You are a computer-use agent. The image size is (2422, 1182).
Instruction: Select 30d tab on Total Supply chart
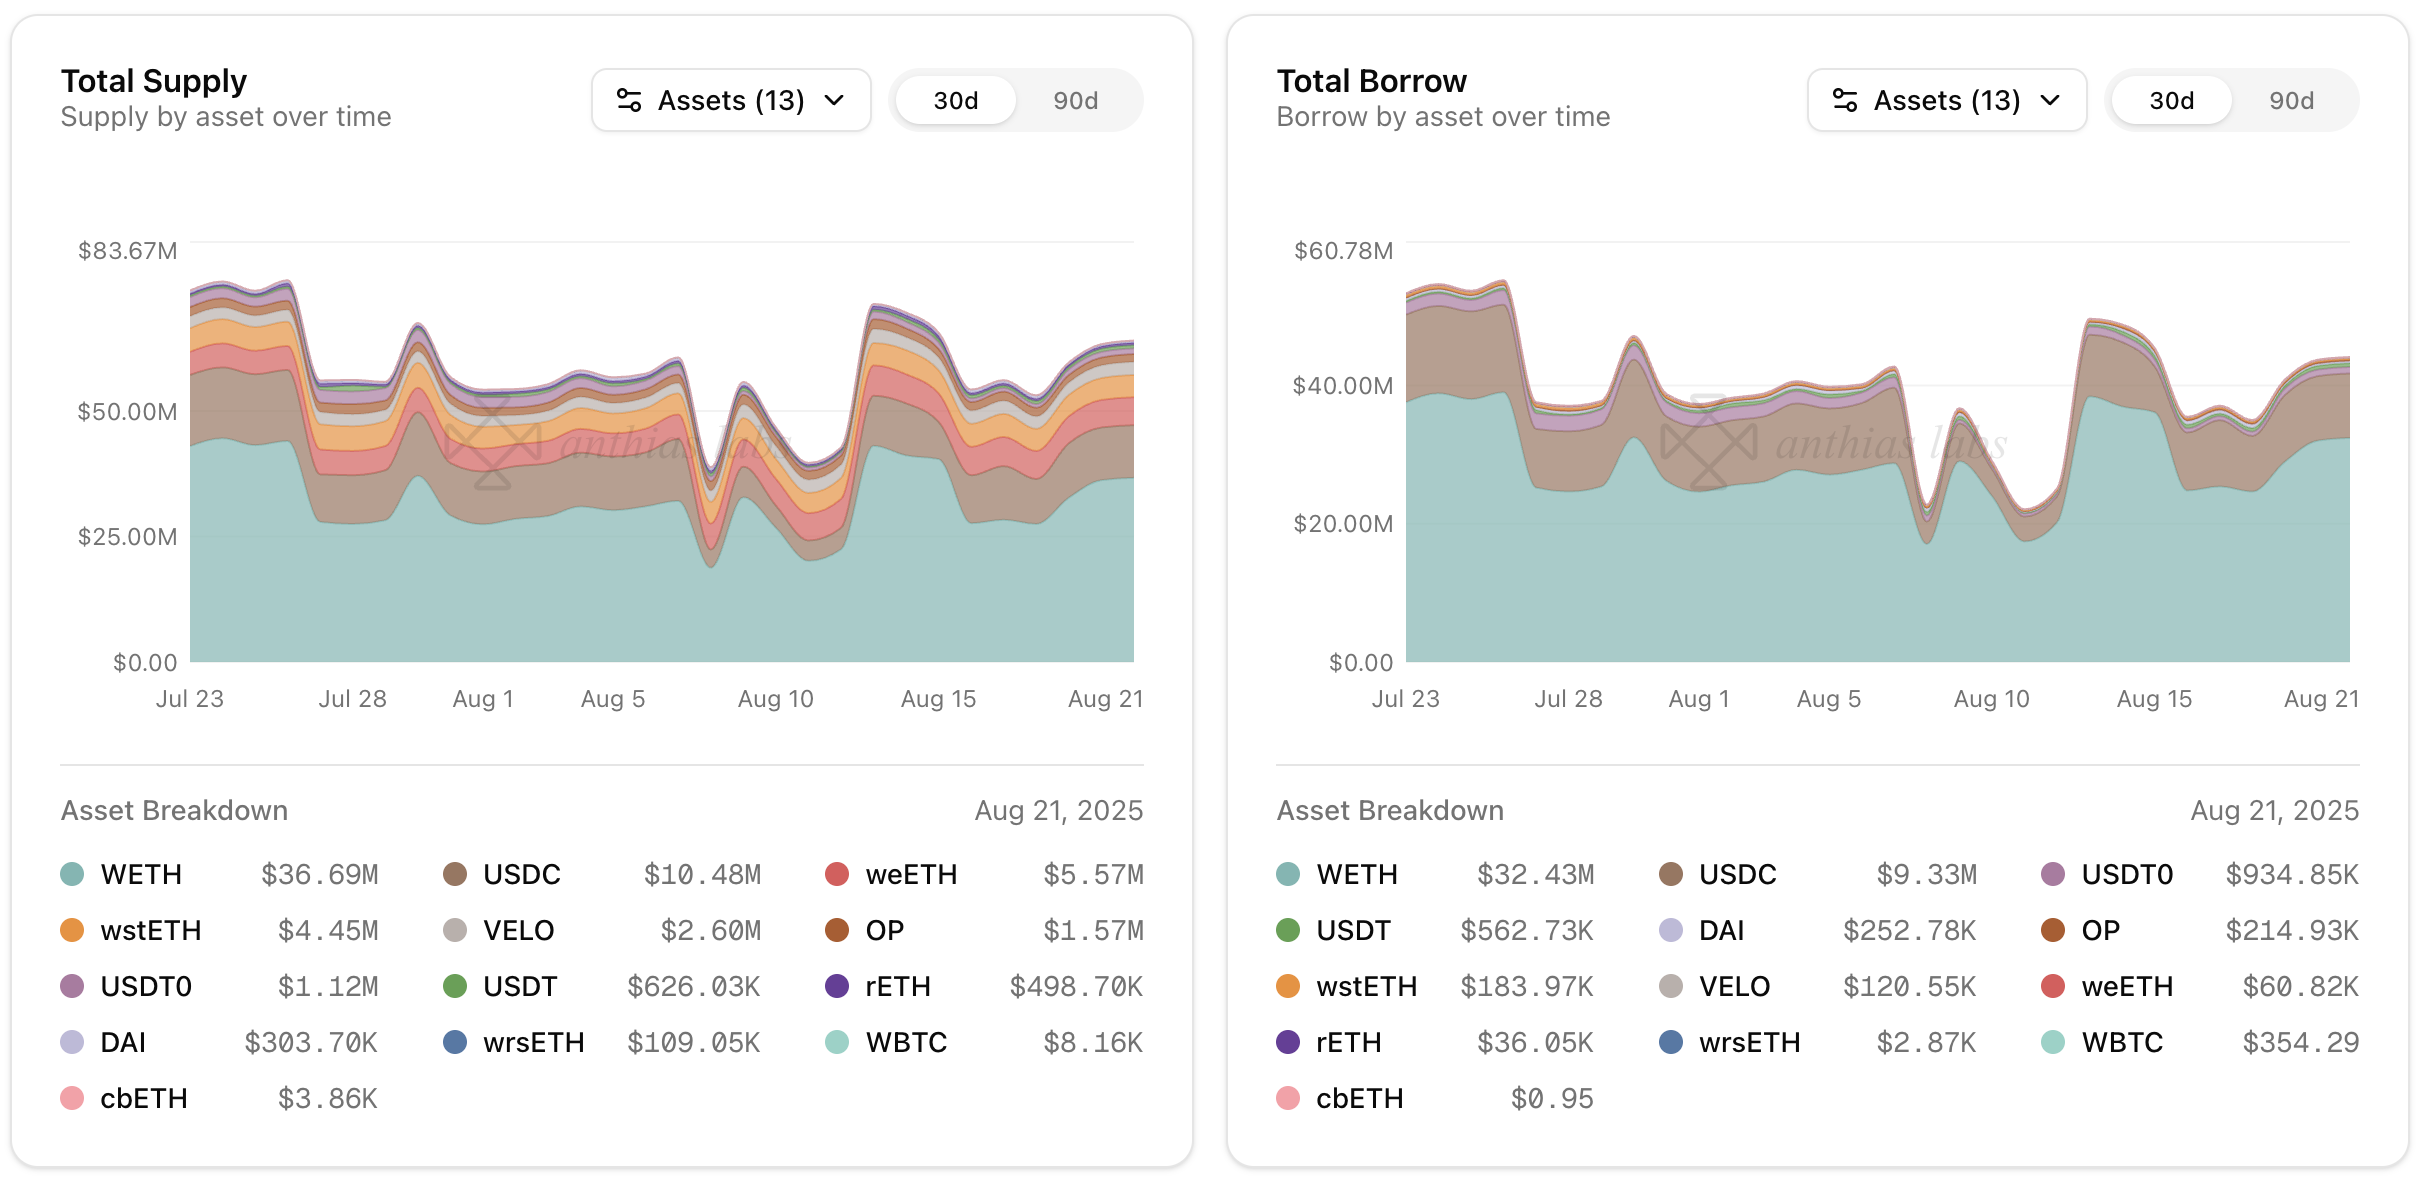[x=955, y=100]
